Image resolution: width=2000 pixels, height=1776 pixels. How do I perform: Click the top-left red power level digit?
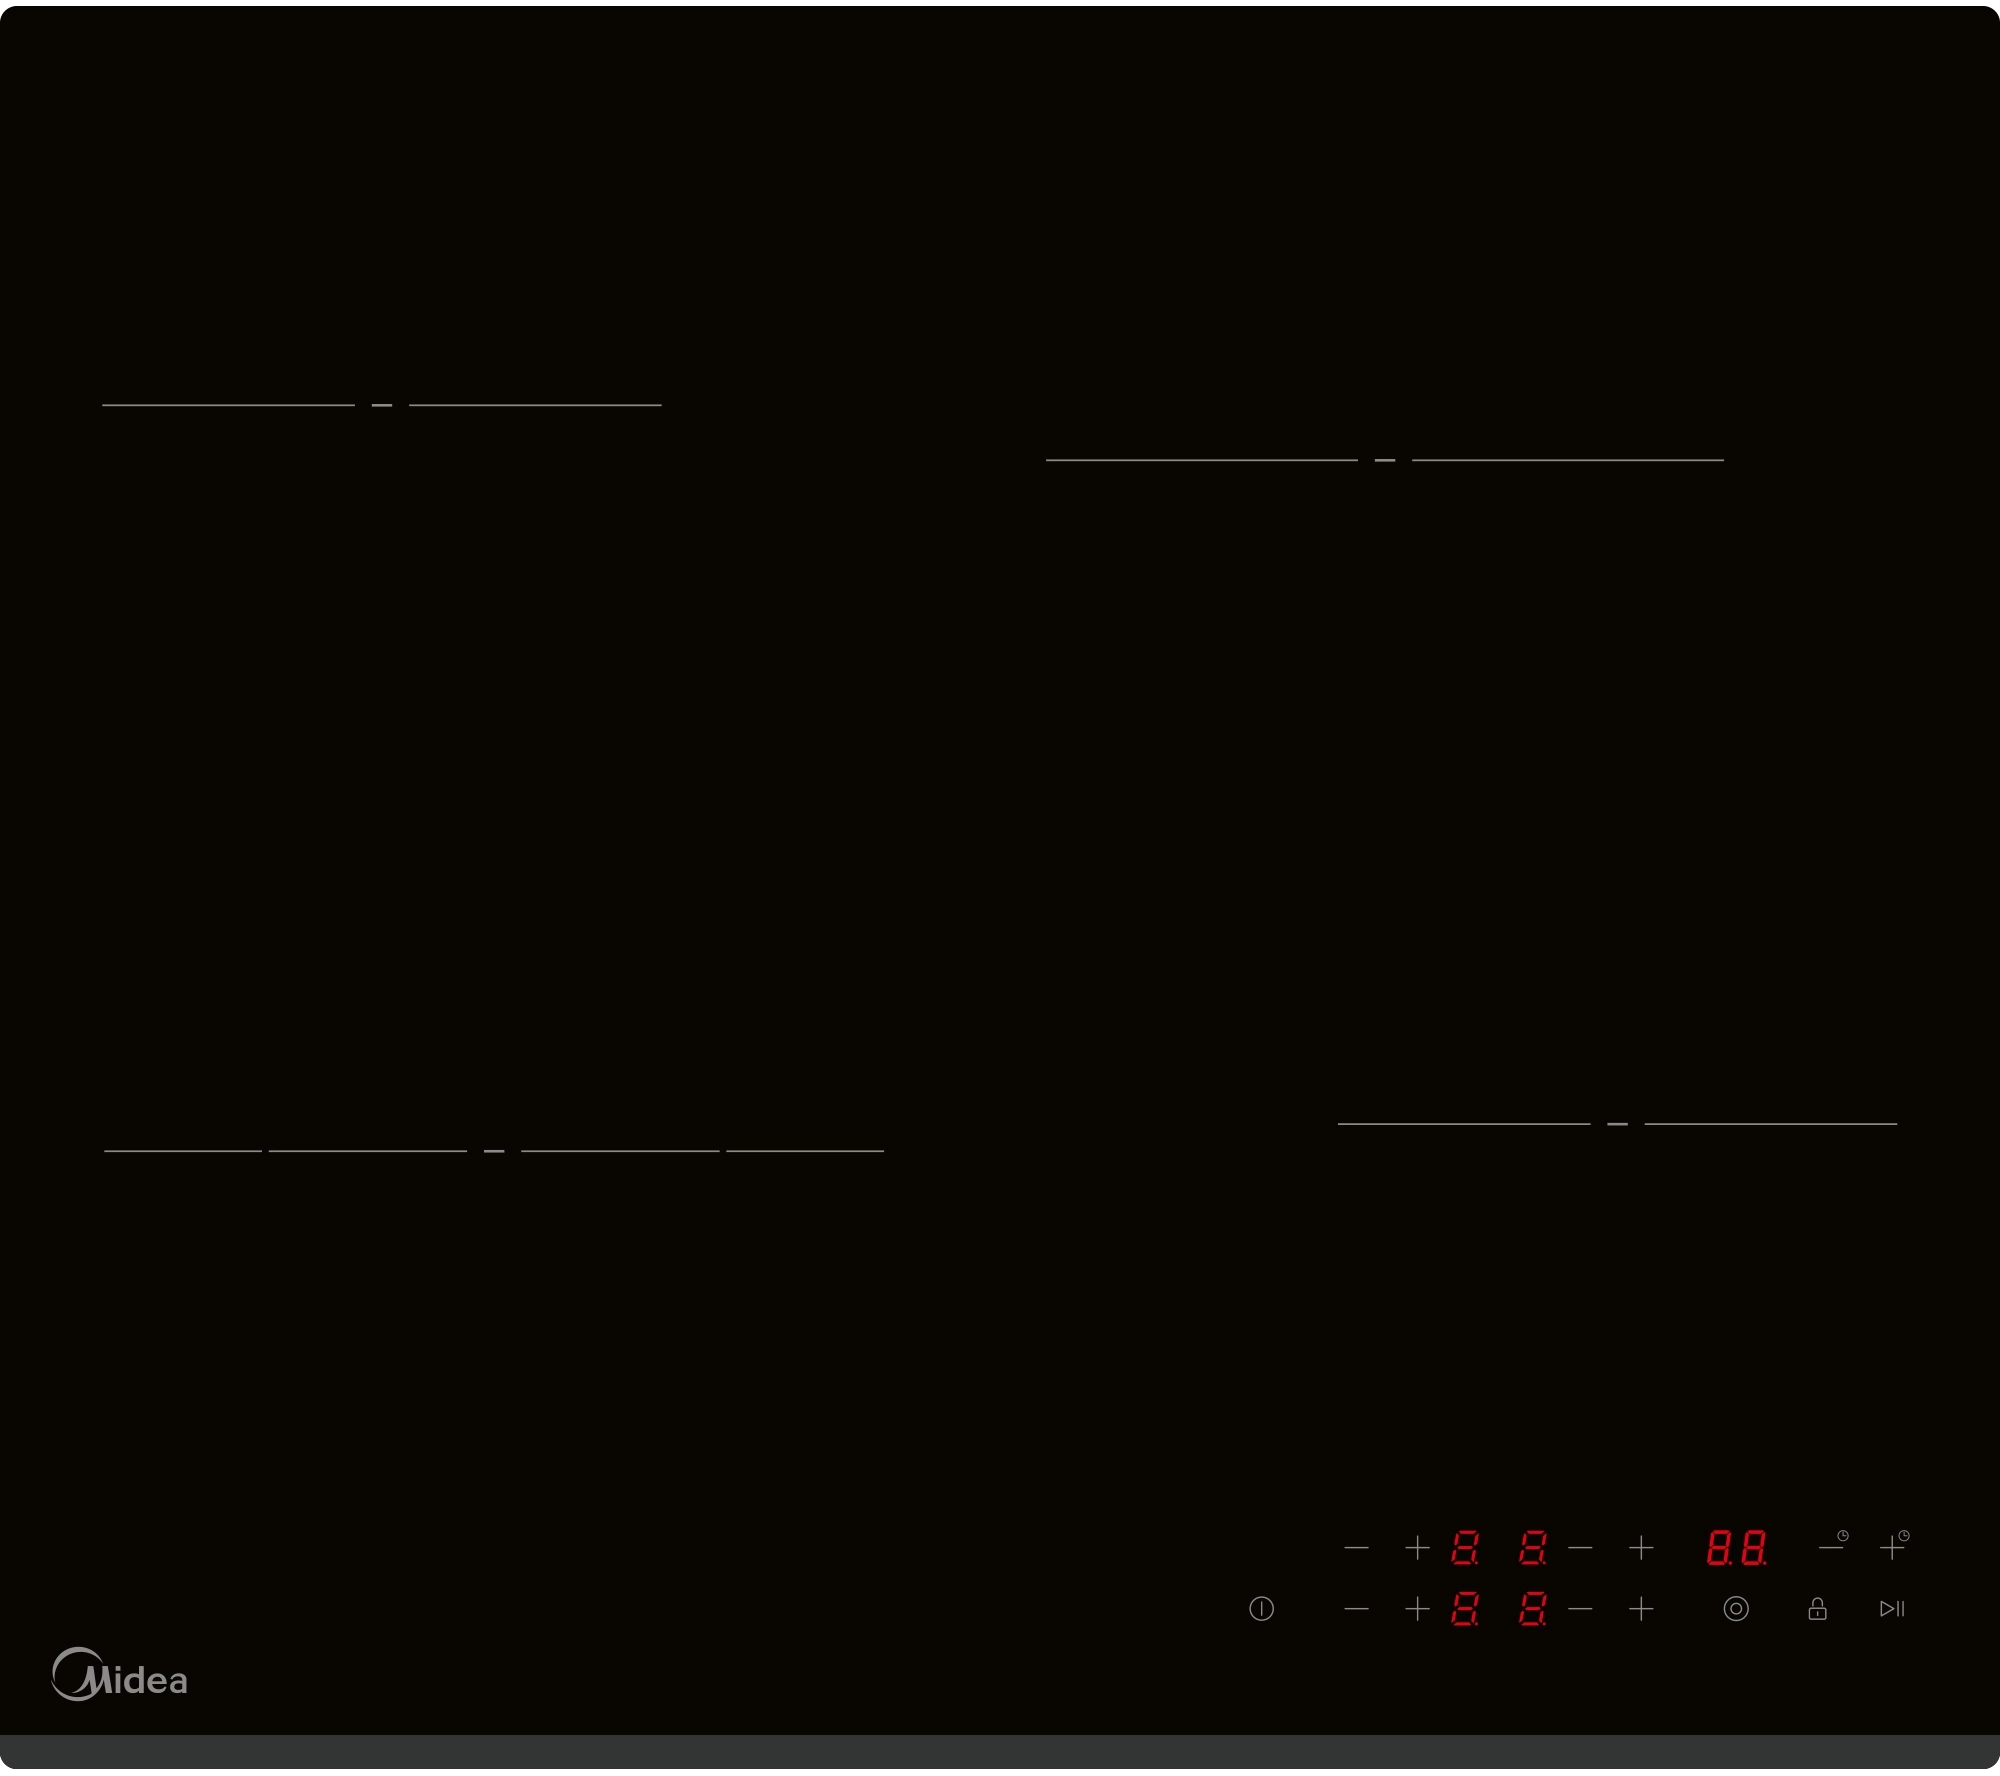click(1465, 1548)
